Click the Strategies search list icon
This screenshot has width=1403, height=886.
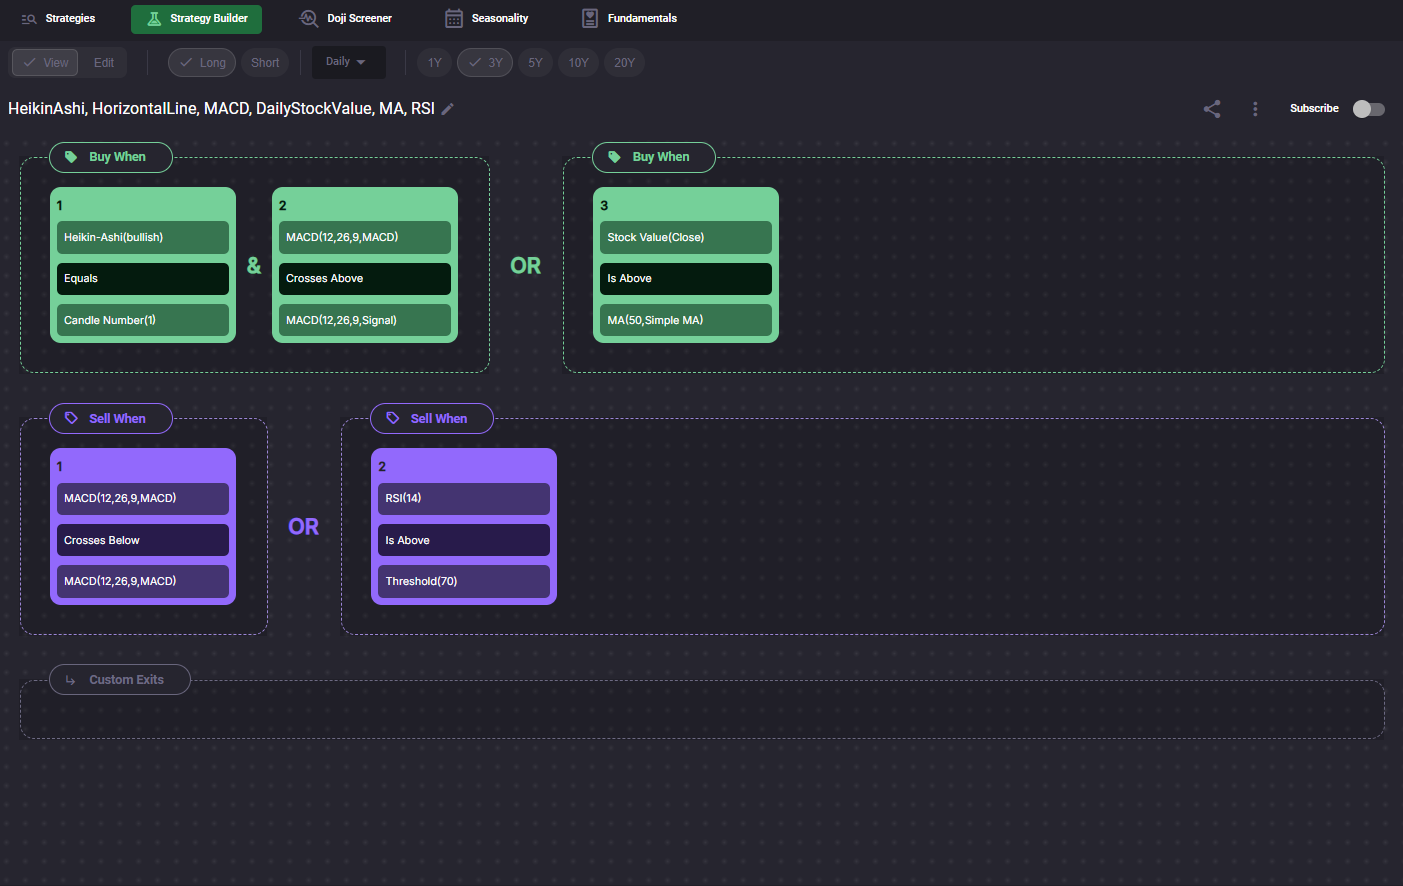29,18
